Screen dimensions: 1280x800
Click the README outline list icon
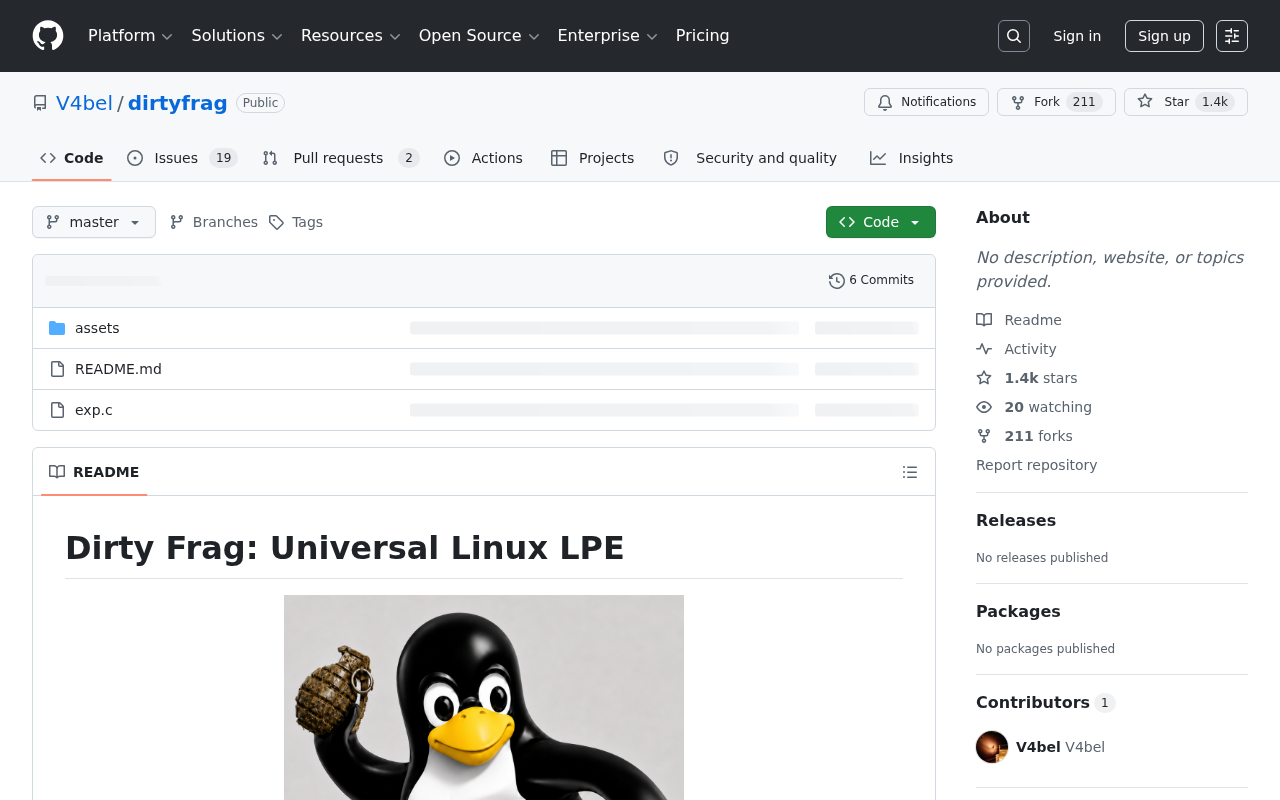[x=910, y=472]
